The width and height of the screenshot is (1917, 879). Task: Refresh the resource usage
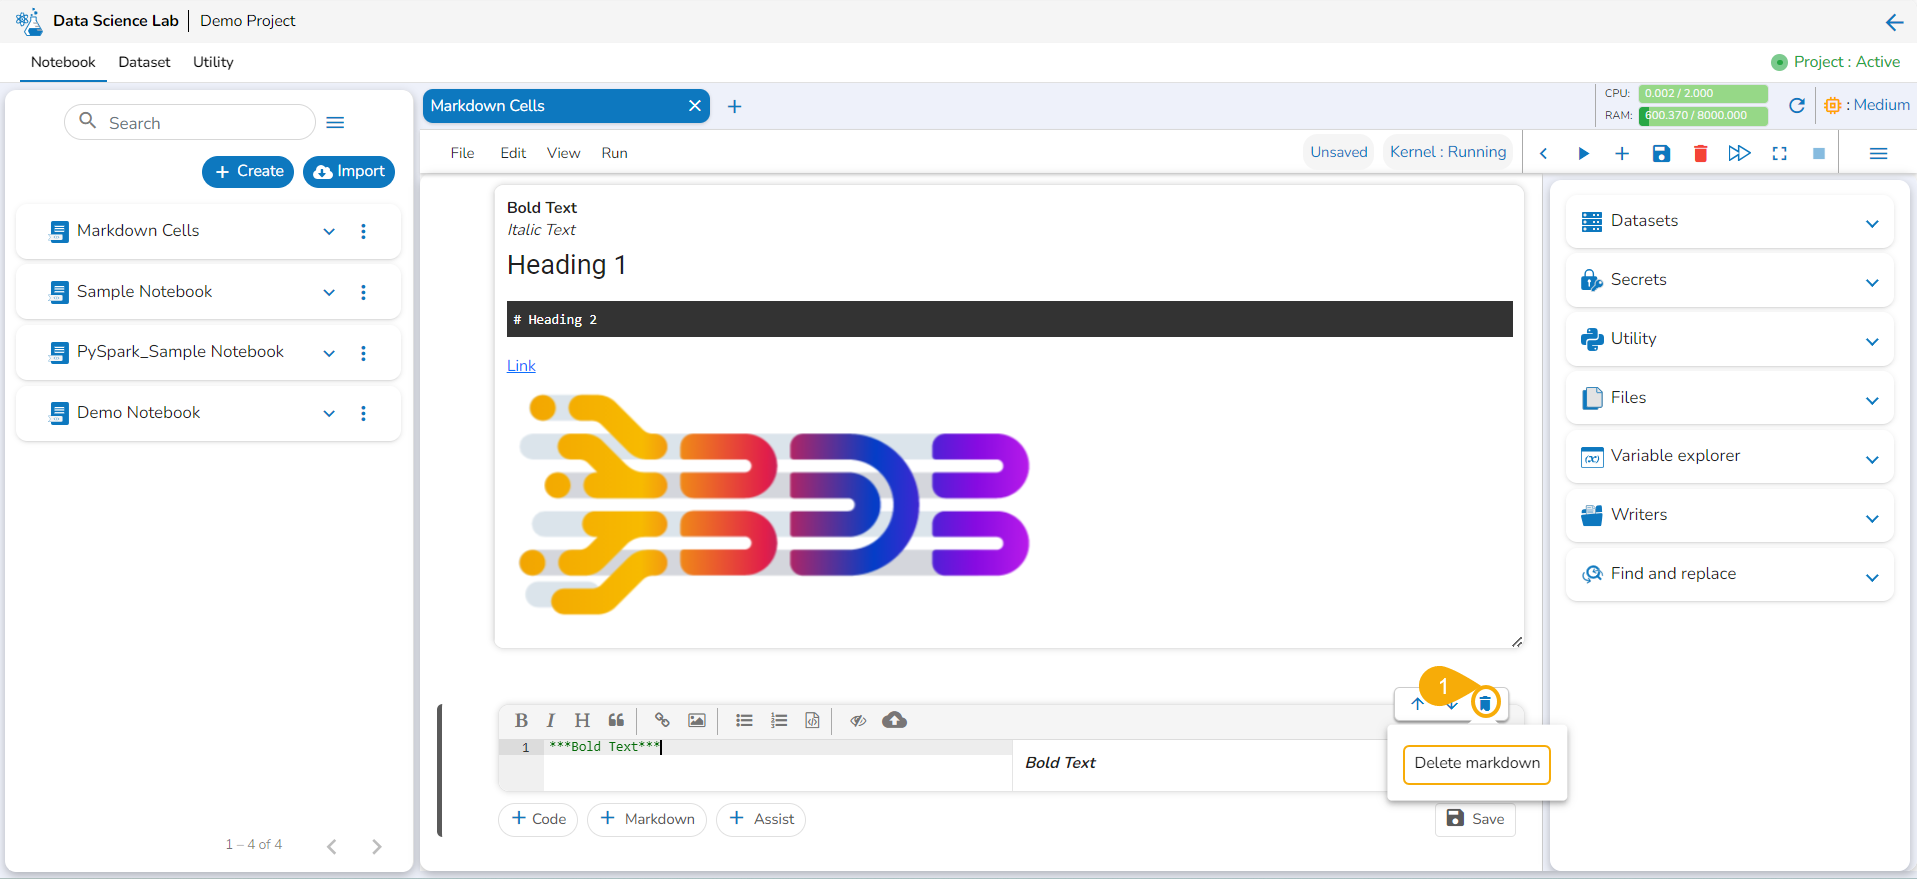(1797, 105)
